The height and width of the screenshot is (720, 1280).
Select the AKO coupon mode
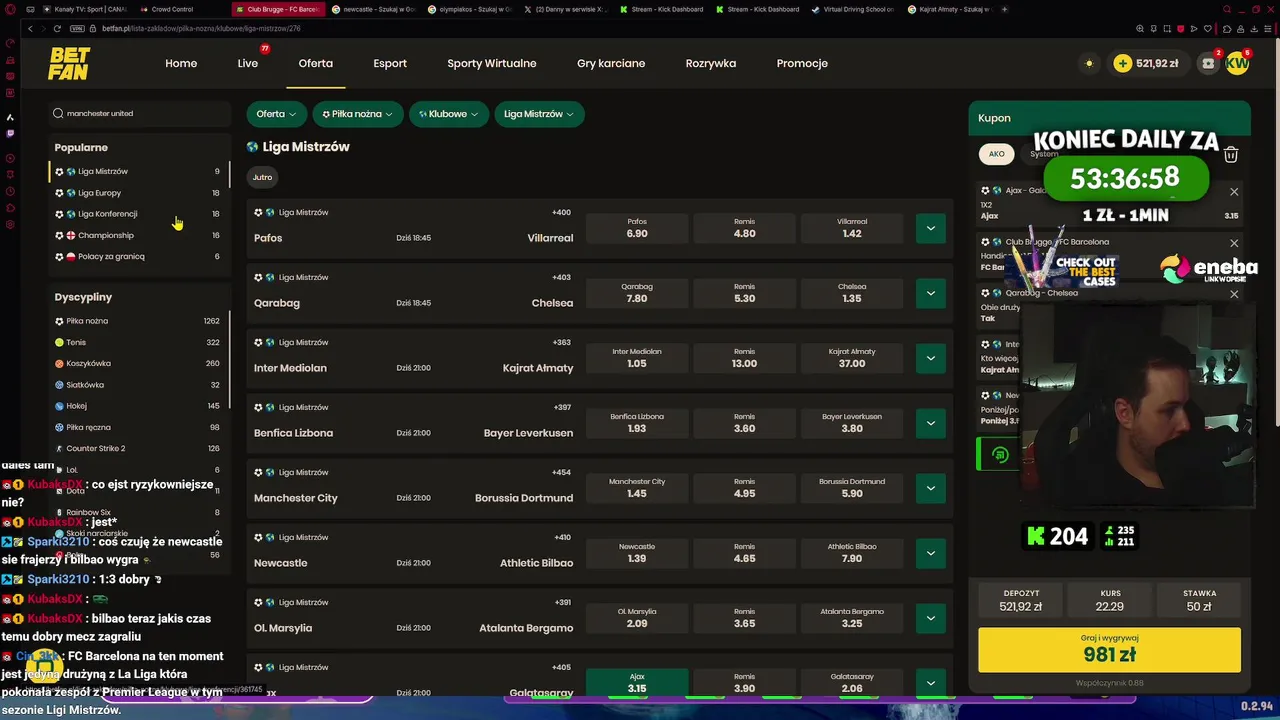tap(997, 154)
